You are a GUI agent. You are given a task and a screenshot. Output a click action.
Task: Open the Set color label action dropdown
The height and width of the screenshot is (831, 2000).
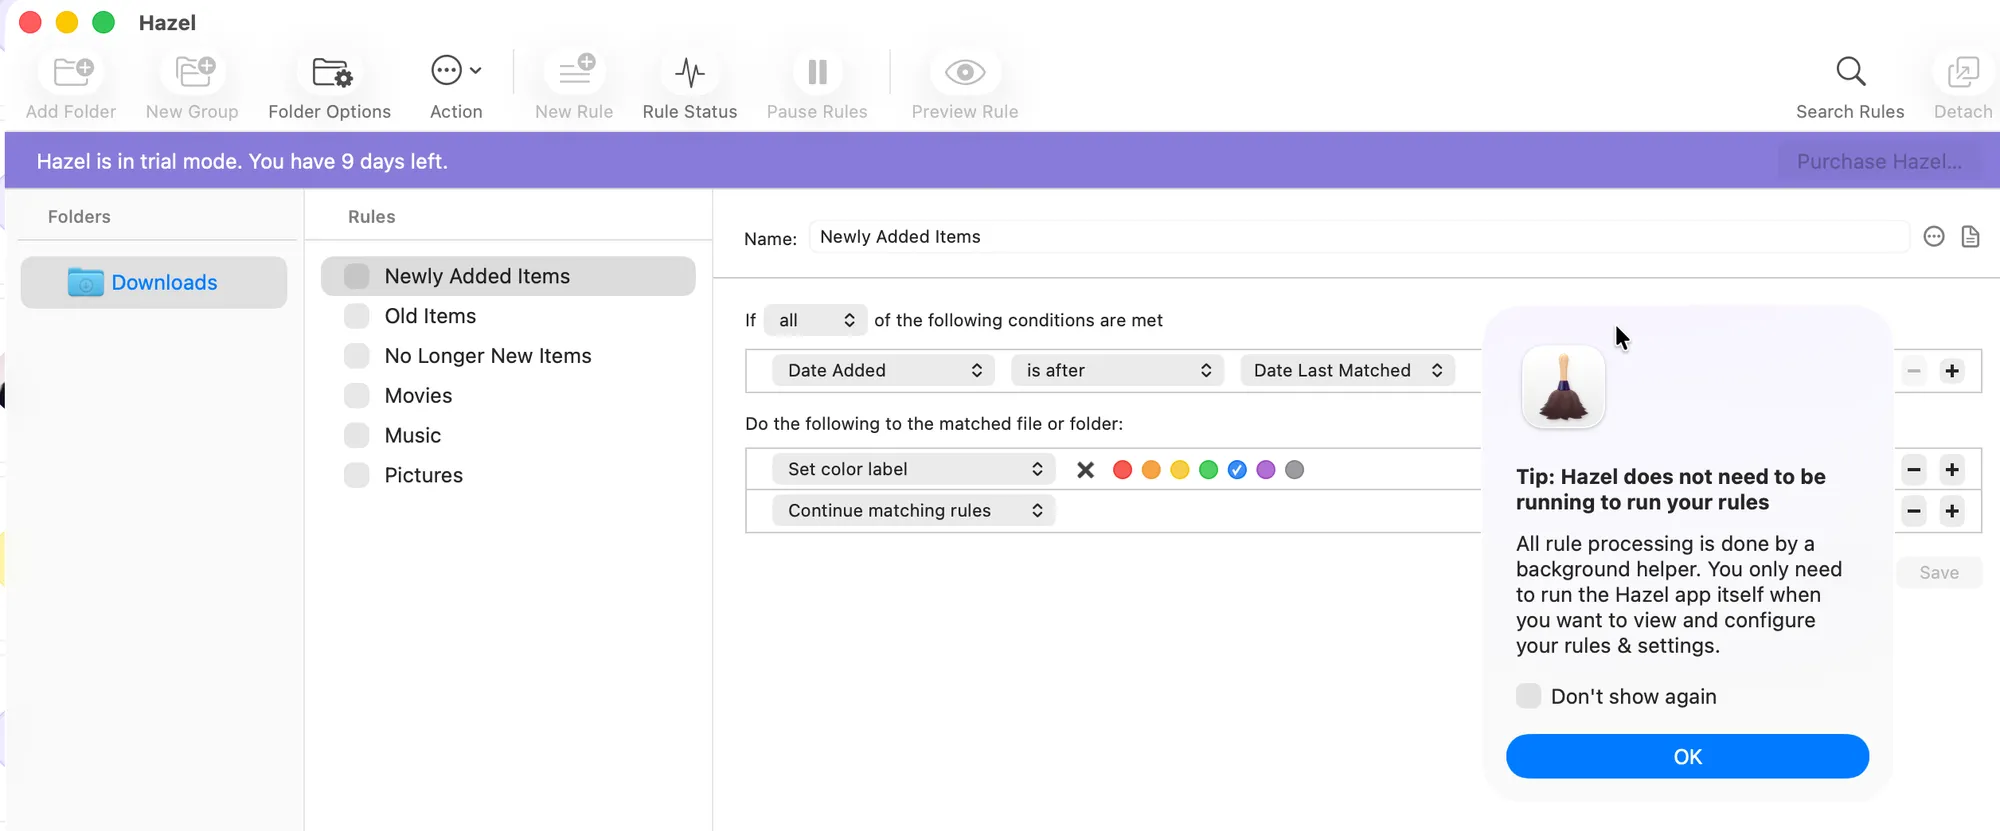[913, 470]
